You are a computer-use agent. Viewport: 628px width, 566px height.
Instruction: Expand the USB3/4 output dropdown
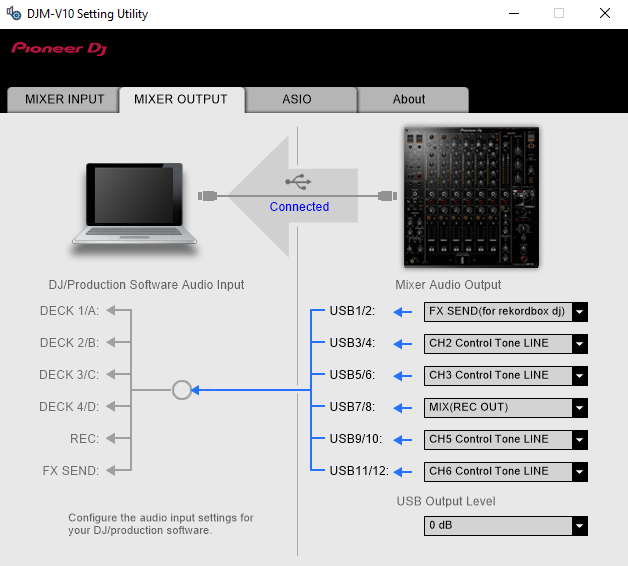(506, 344)
